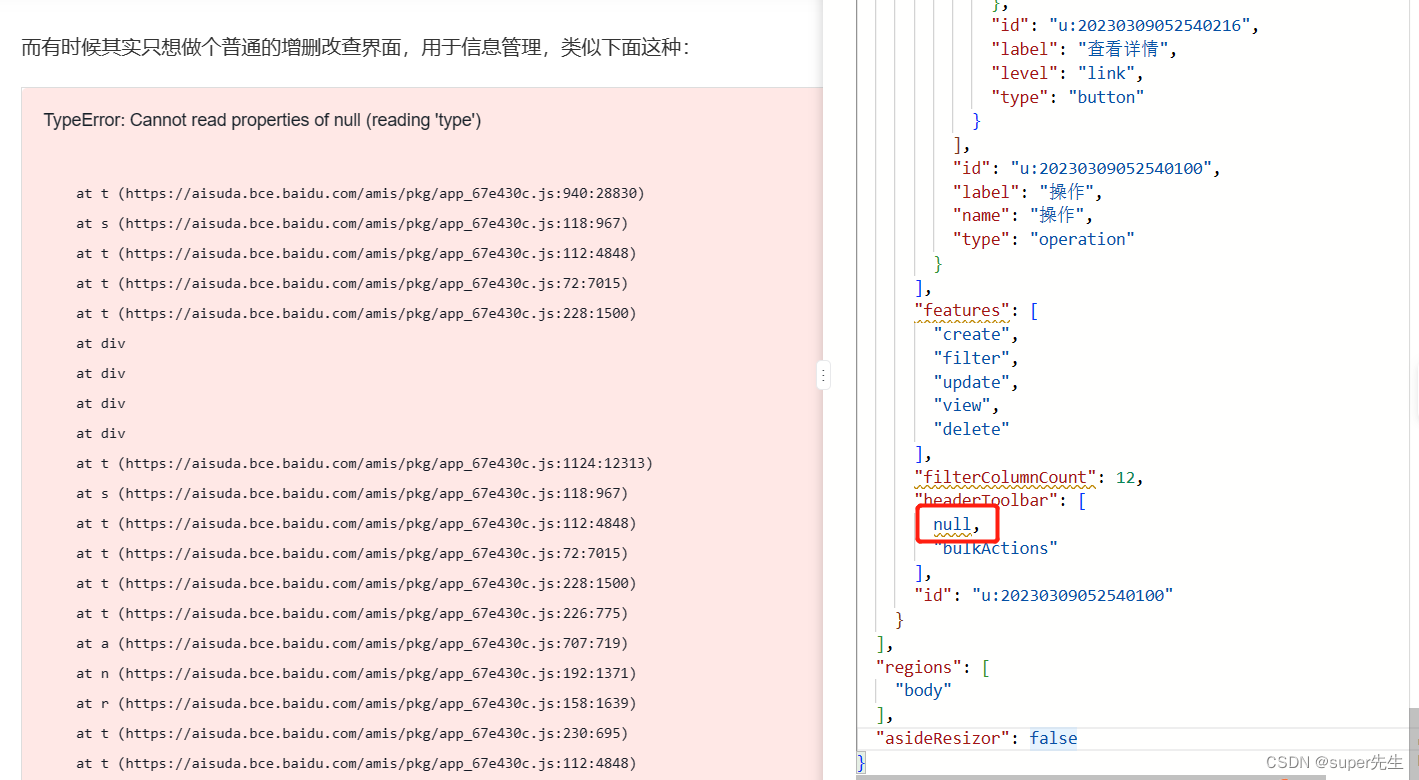Click stack trace line ending 940:28830
This screenshot has height=780, width=1419.
click(x=360, y=193)
